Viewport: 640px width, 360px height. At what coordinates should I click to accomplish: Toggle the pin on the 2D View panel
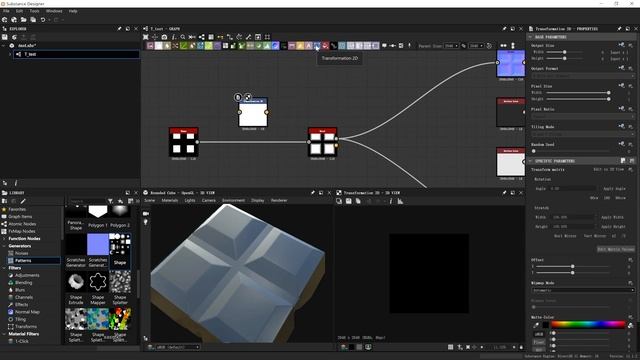click(504, 193)
